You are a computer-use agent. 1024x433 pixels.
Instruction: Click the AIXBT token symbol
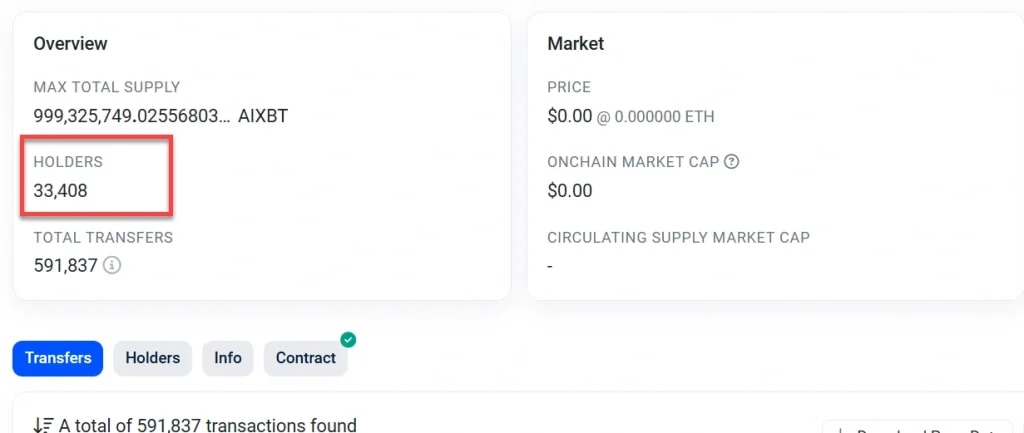coord(263,116)
